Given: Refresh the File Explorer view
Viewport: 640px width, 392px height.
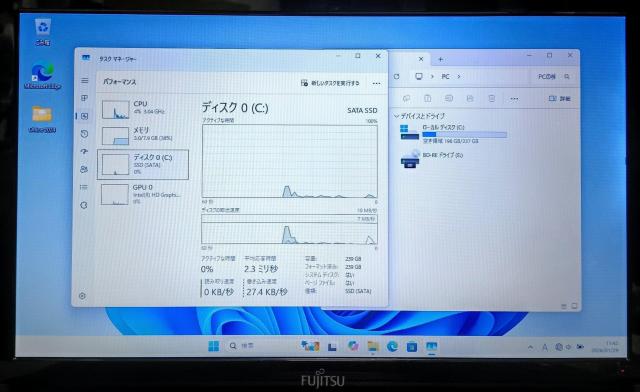Looking at the screenshot, I should [x=396, y=76].
